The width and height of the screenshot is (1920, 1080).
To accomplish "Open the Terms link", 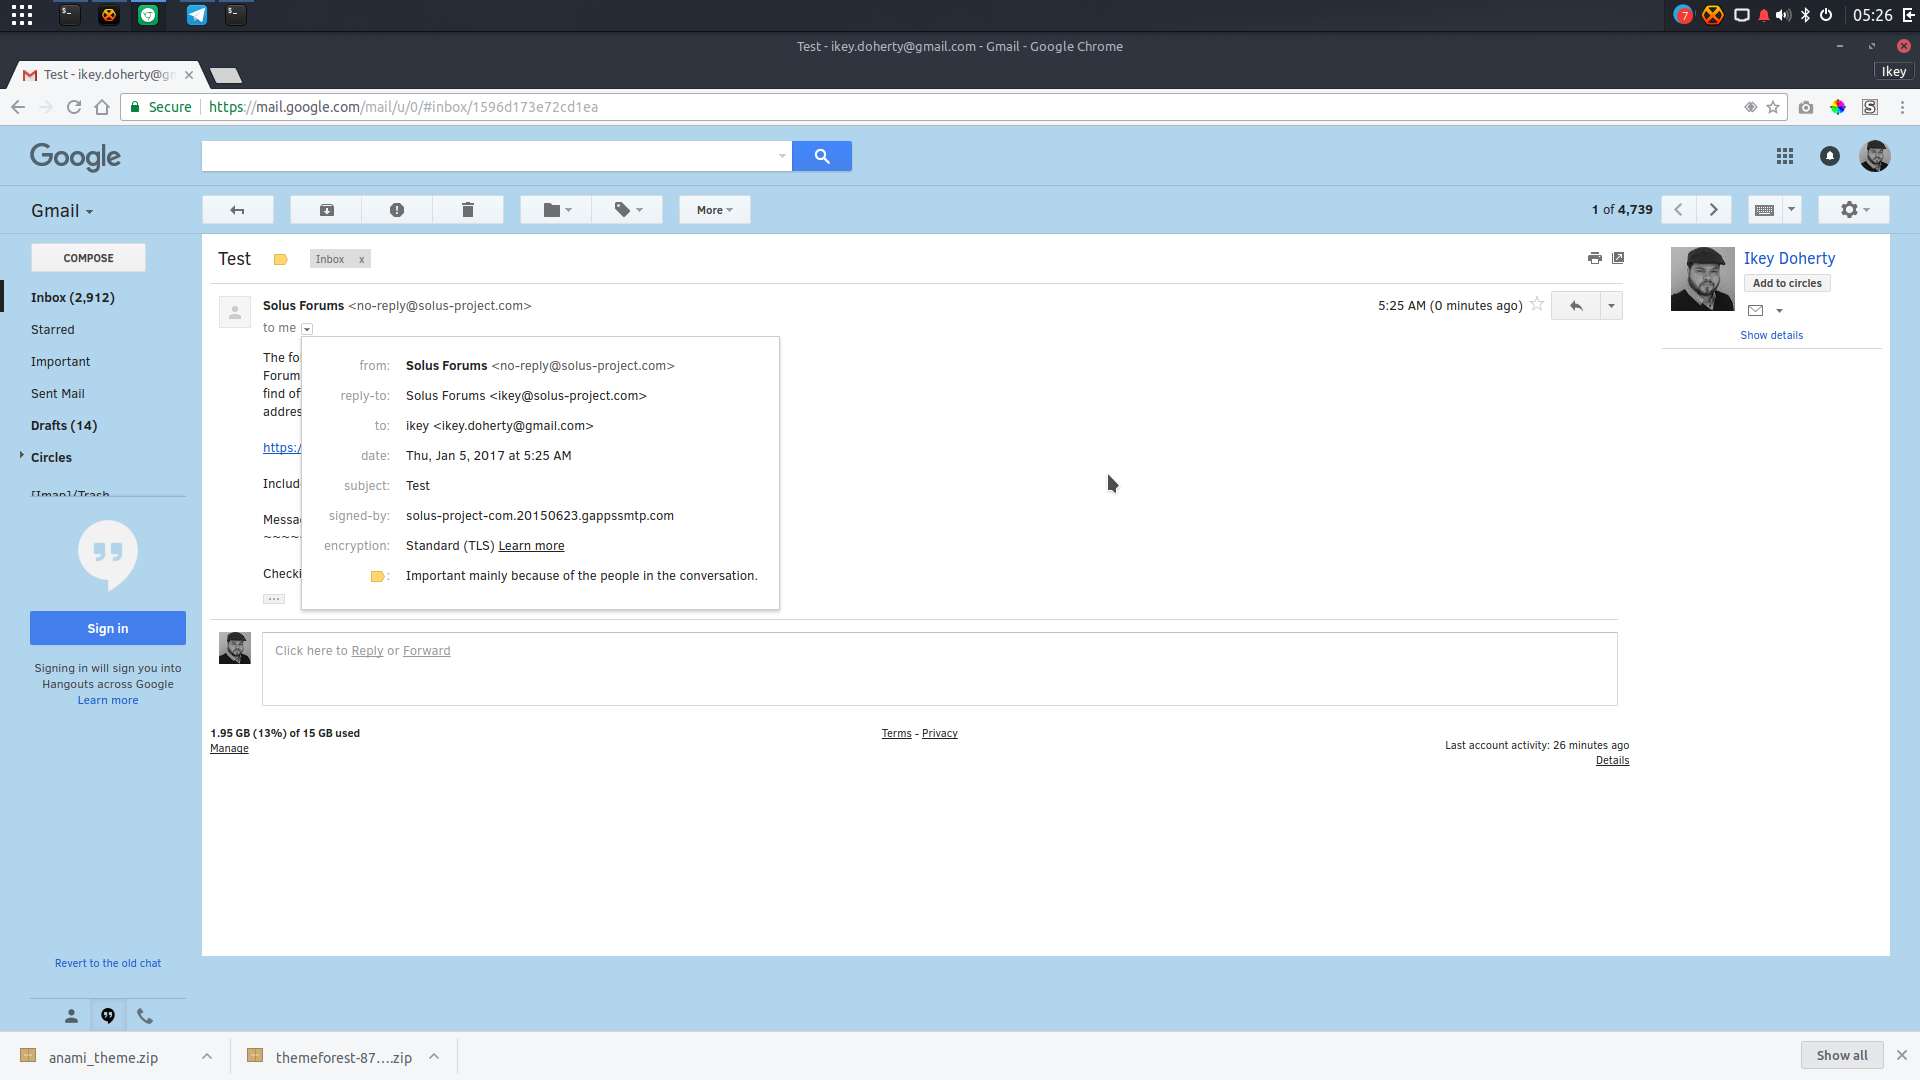I will [x=896, y=734].
